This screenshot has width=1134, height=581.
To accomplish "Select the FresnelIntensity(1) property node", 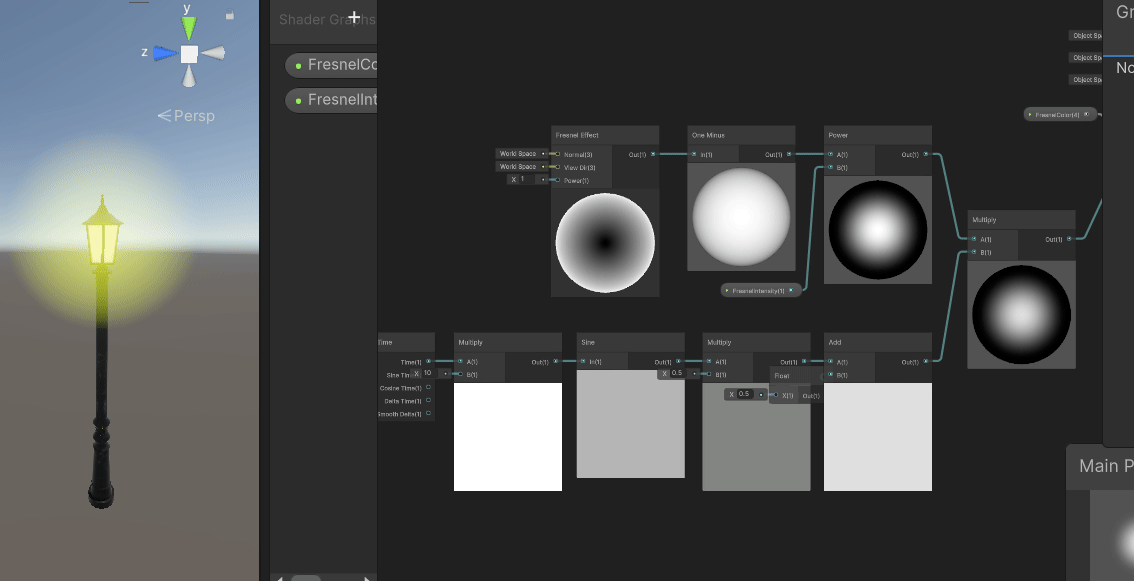I will coord(761,290).
